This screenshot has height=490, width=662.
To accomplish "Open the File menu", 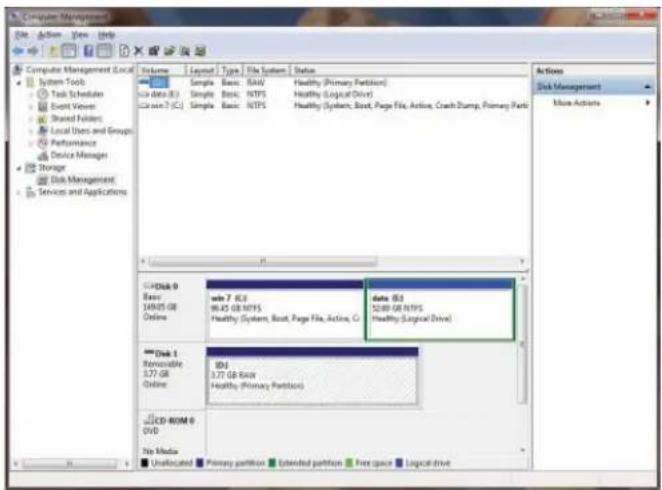I will (x=22, y=35).
